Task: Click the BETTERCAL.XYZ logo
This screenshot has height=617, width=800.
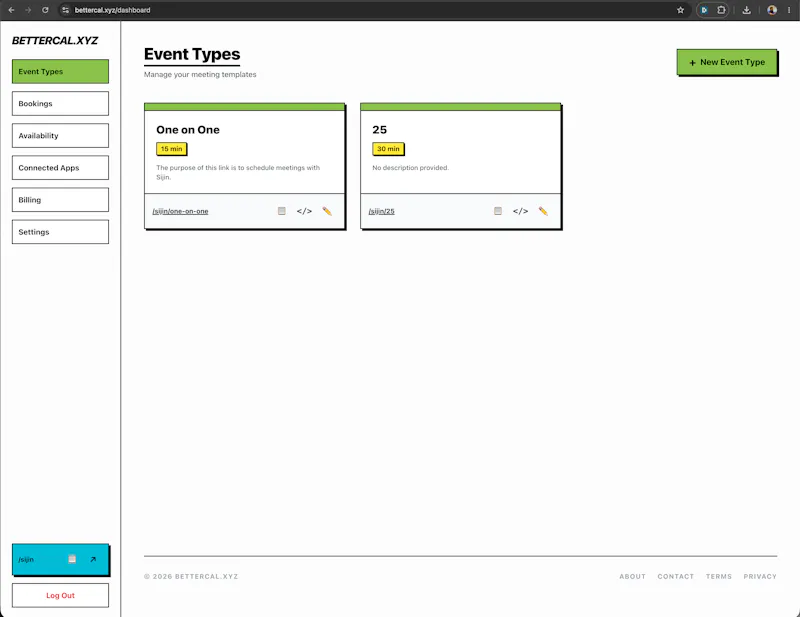Action: (55, 41)
